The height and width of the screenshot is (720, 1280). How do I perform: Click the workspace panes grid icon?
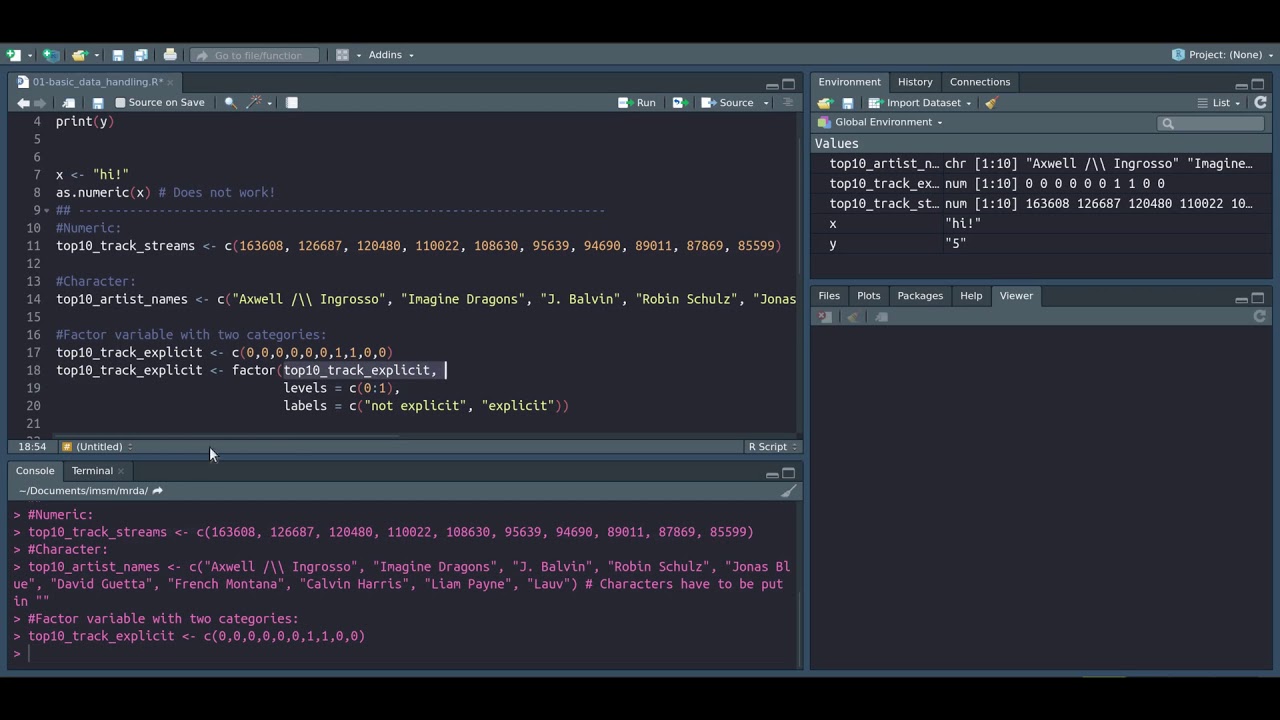pyautogui.click(x=342, y=55)
